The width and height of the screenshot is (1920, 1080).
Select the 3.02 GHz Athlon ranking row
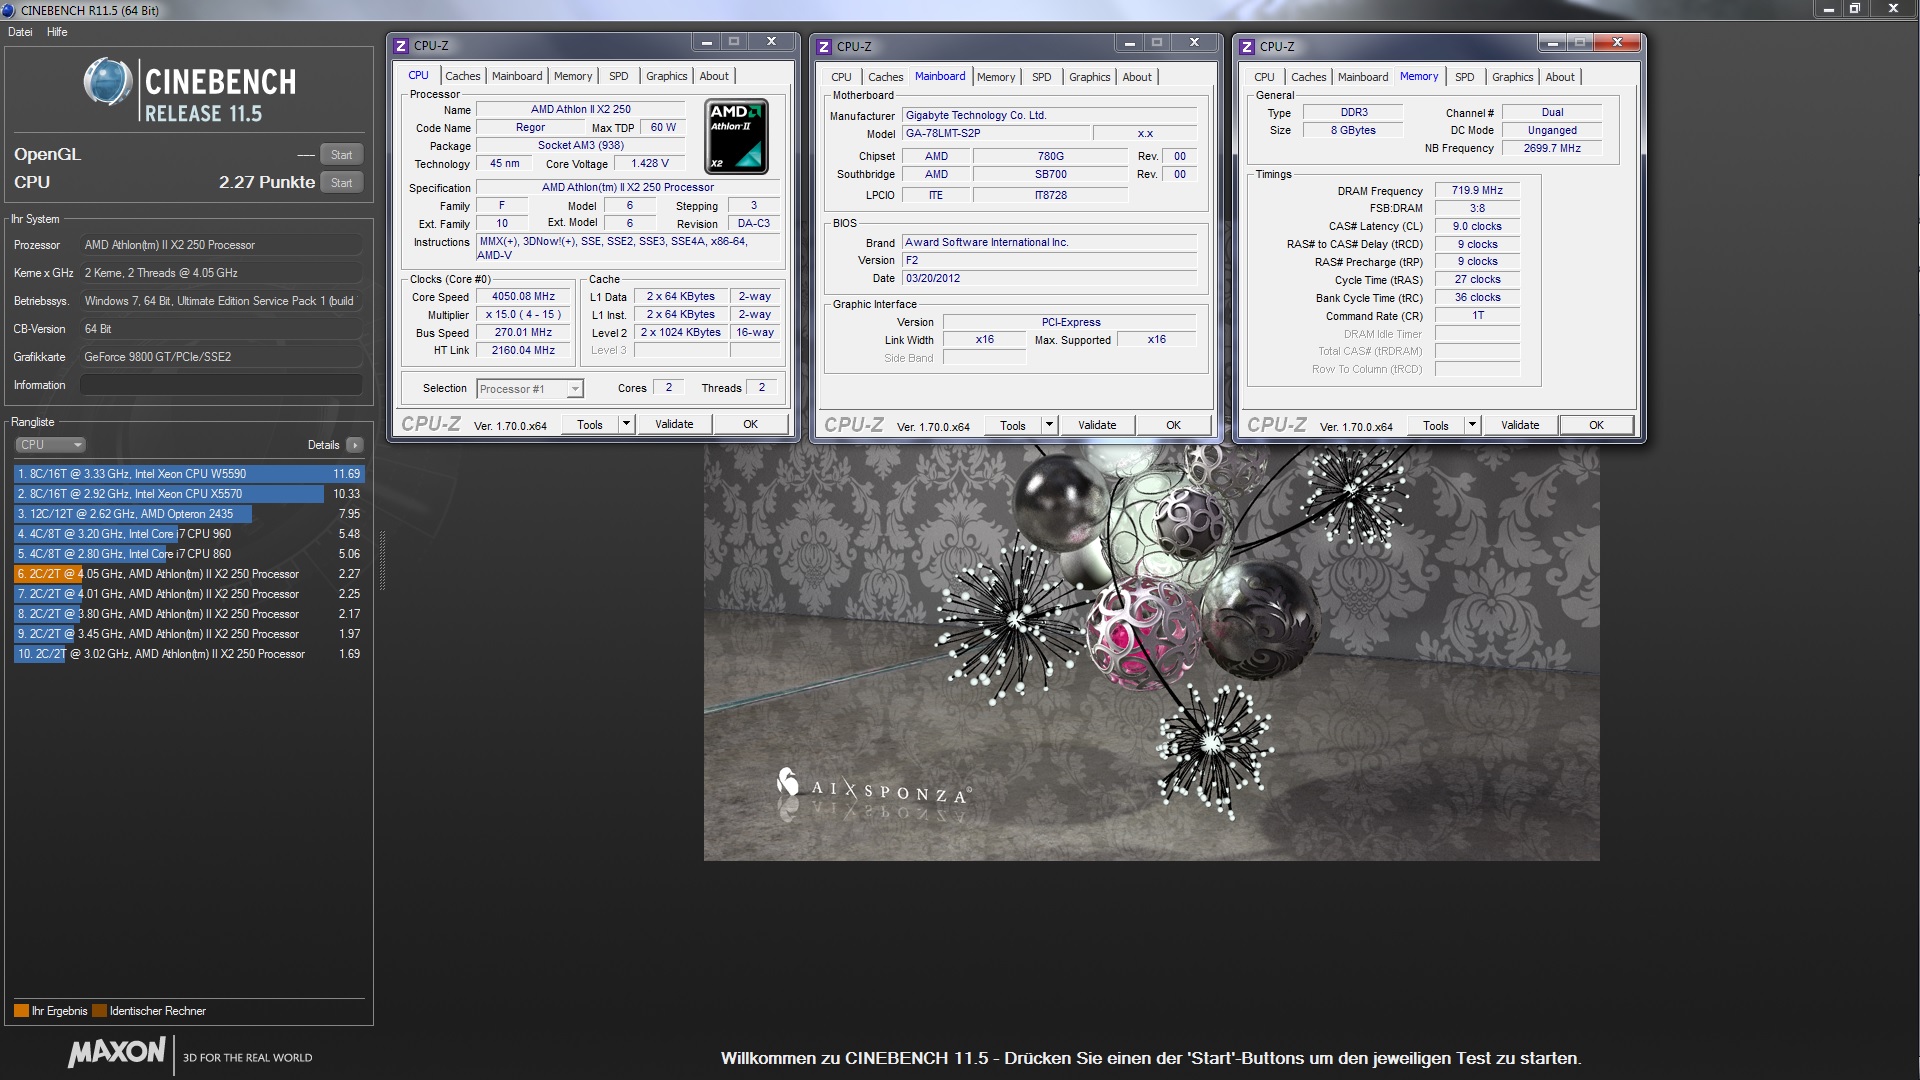(189, 654)
